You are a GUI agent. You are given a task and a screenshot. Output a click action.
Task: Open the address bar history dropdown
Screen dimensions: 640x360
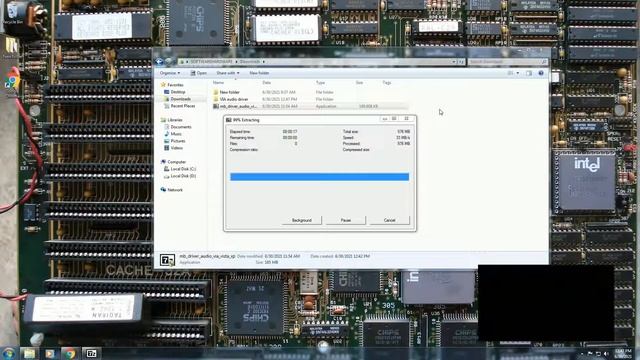coord(453,62)
